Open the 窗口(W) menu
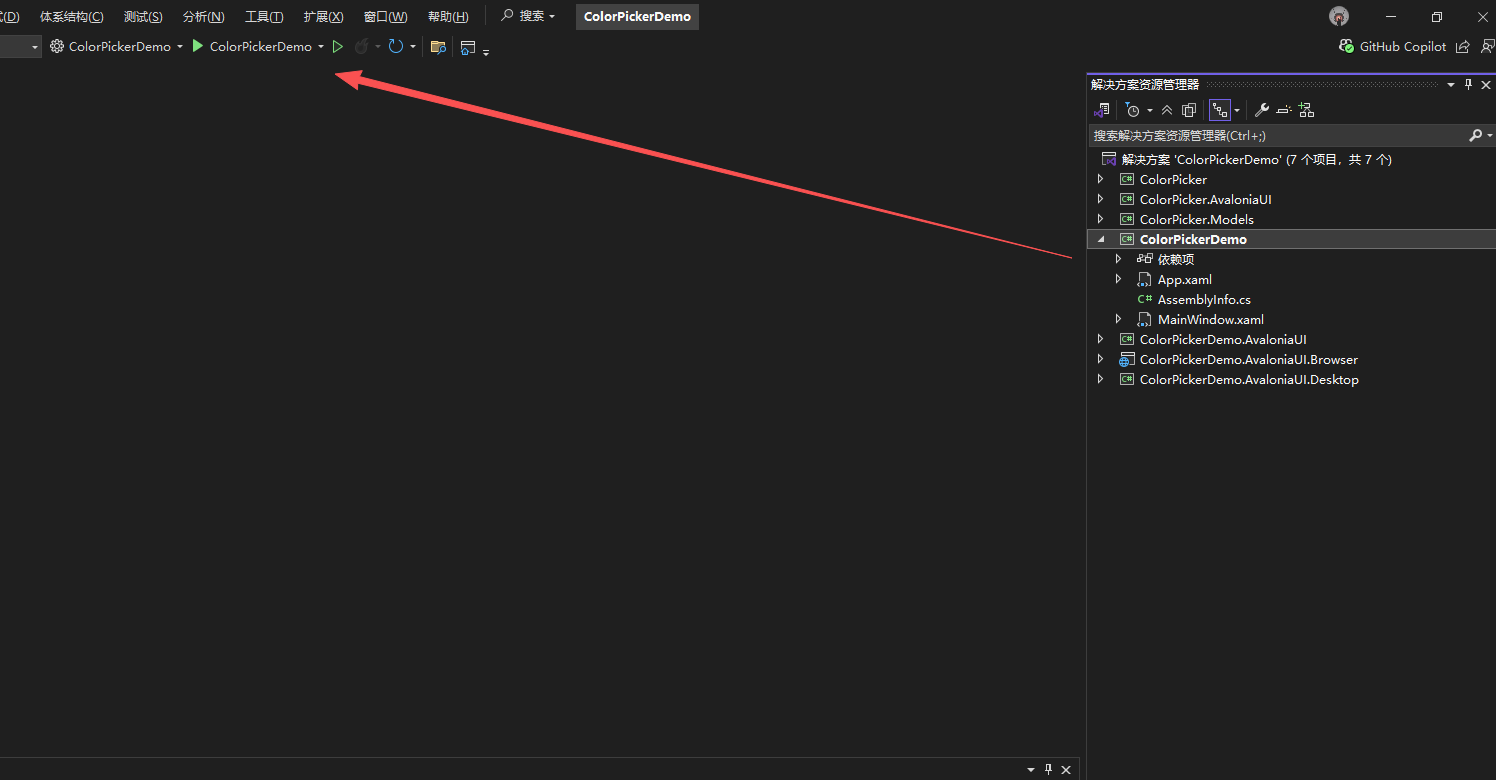This screenshot has height=780, width=1496. pyautogui.click(x=385, y=17)
